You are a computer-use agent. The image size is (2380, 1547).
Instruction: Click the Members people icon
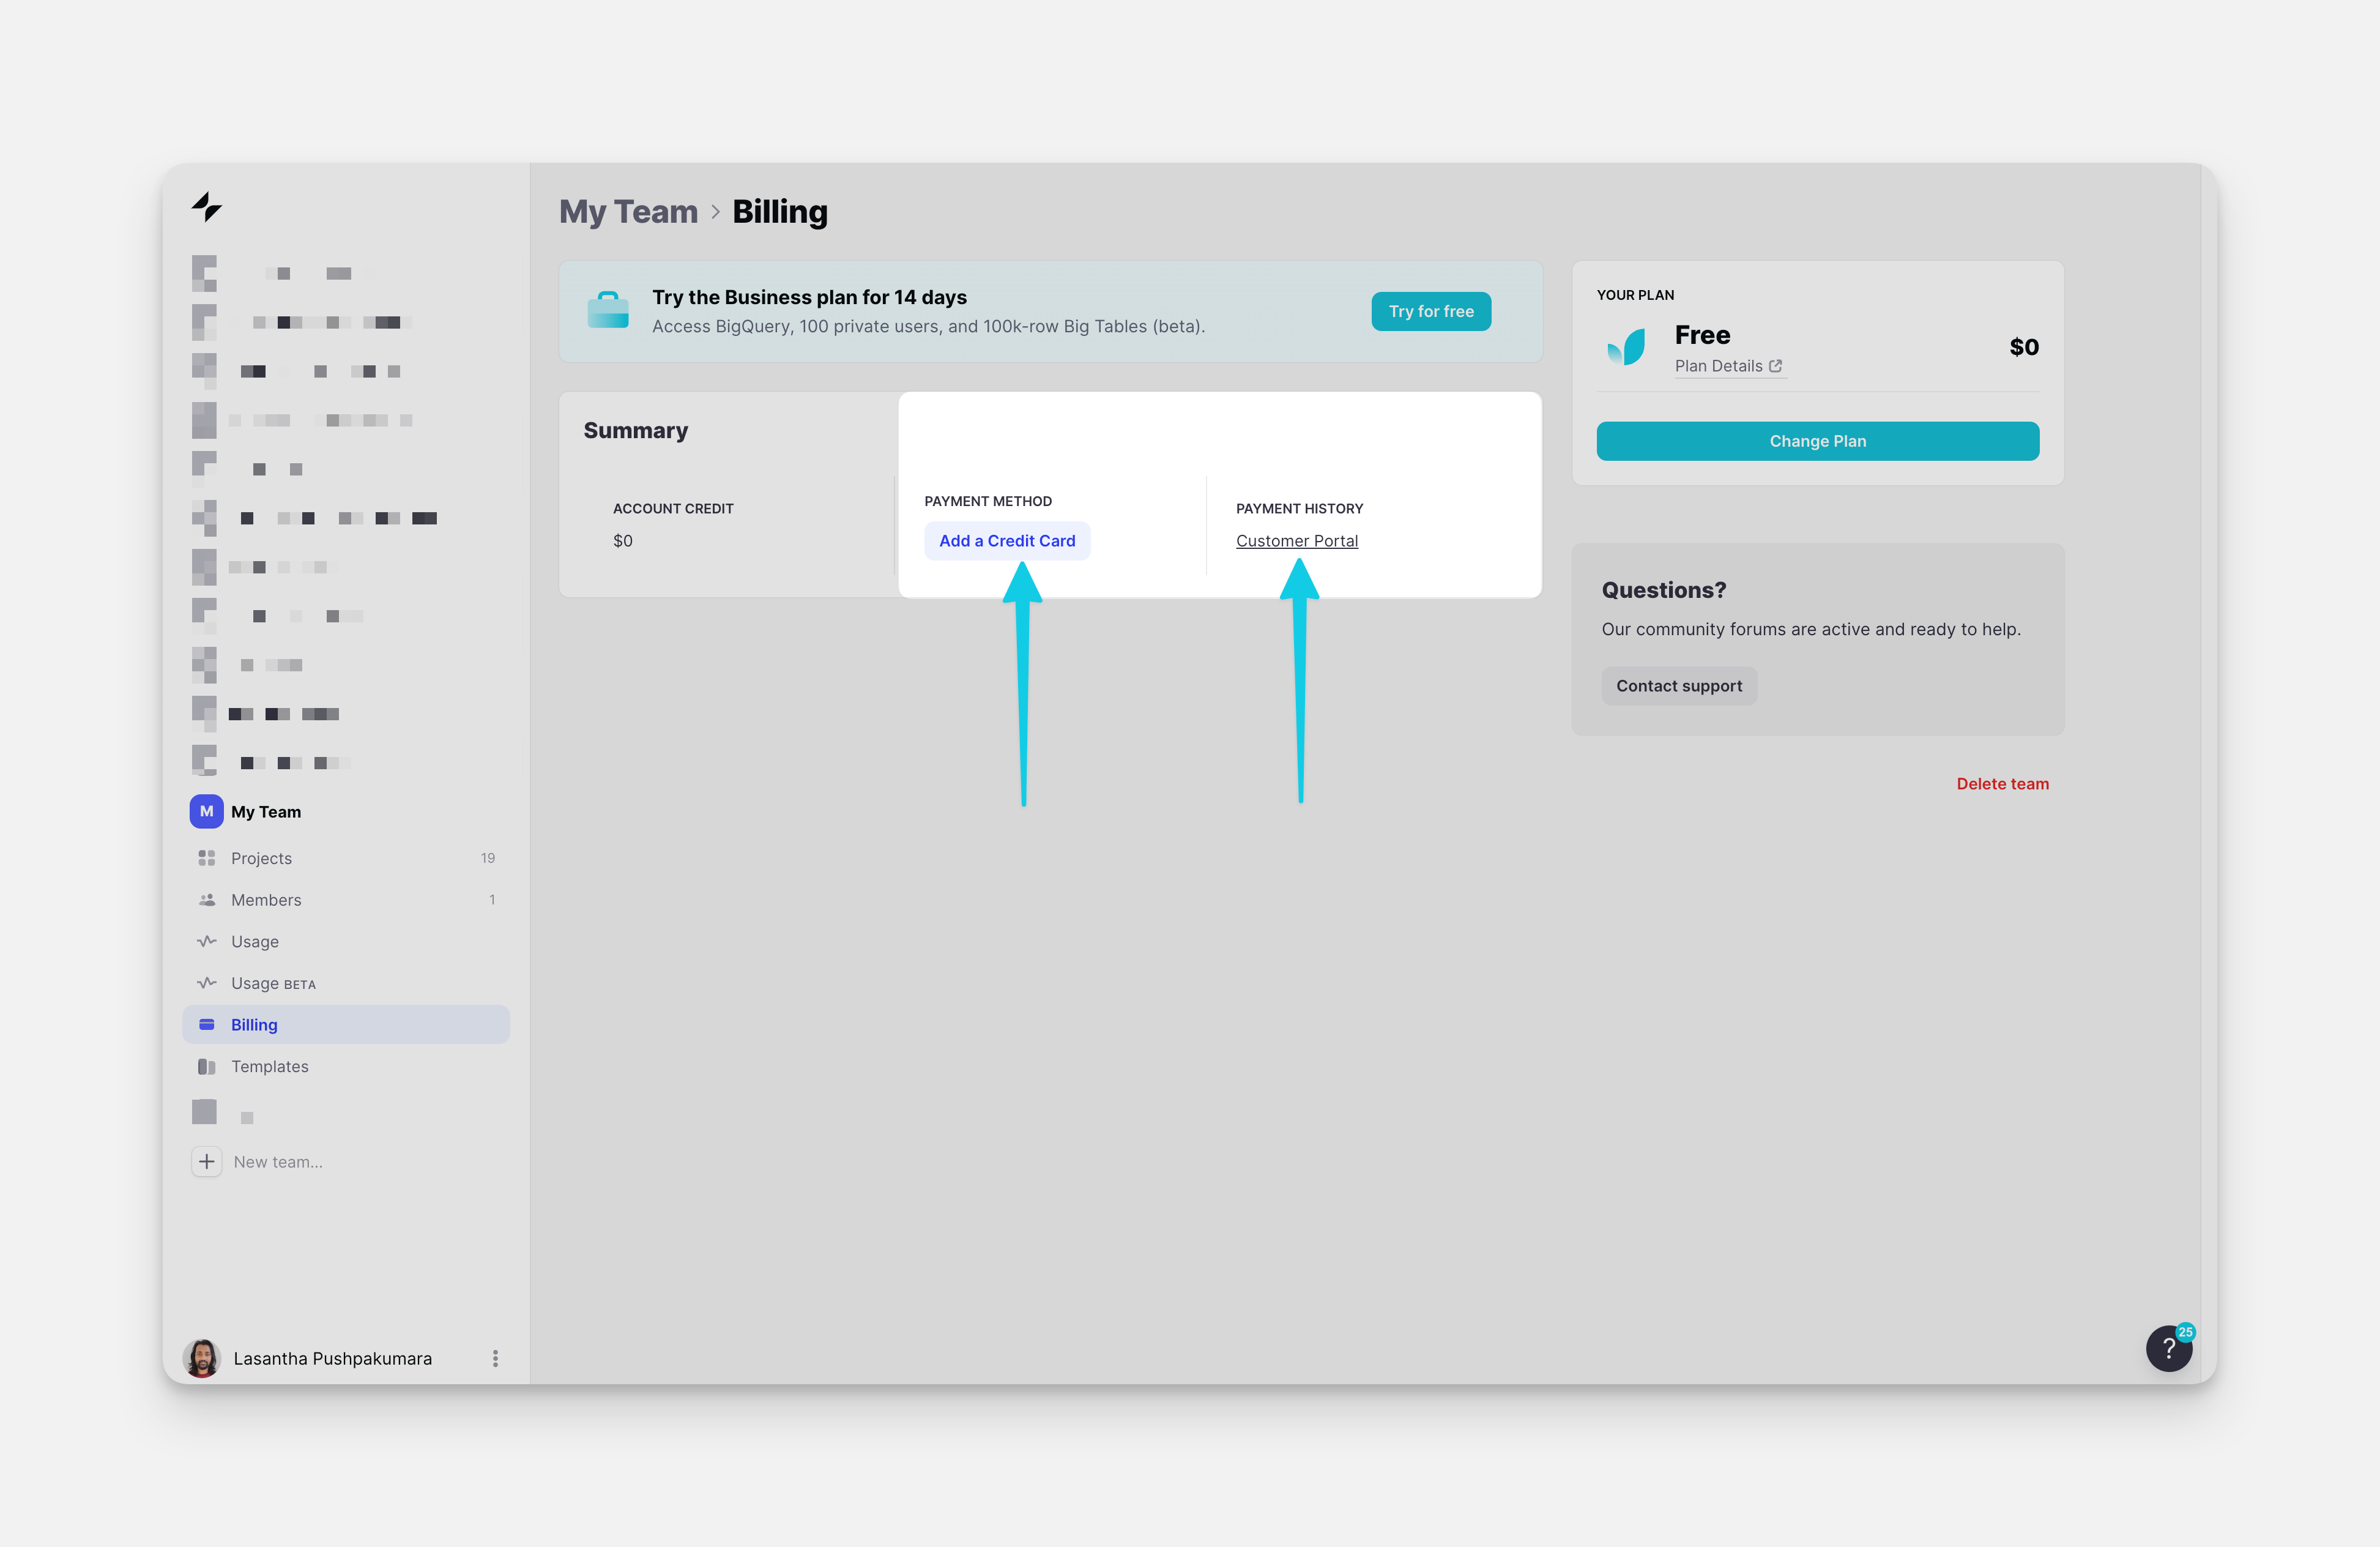[206, 900]
